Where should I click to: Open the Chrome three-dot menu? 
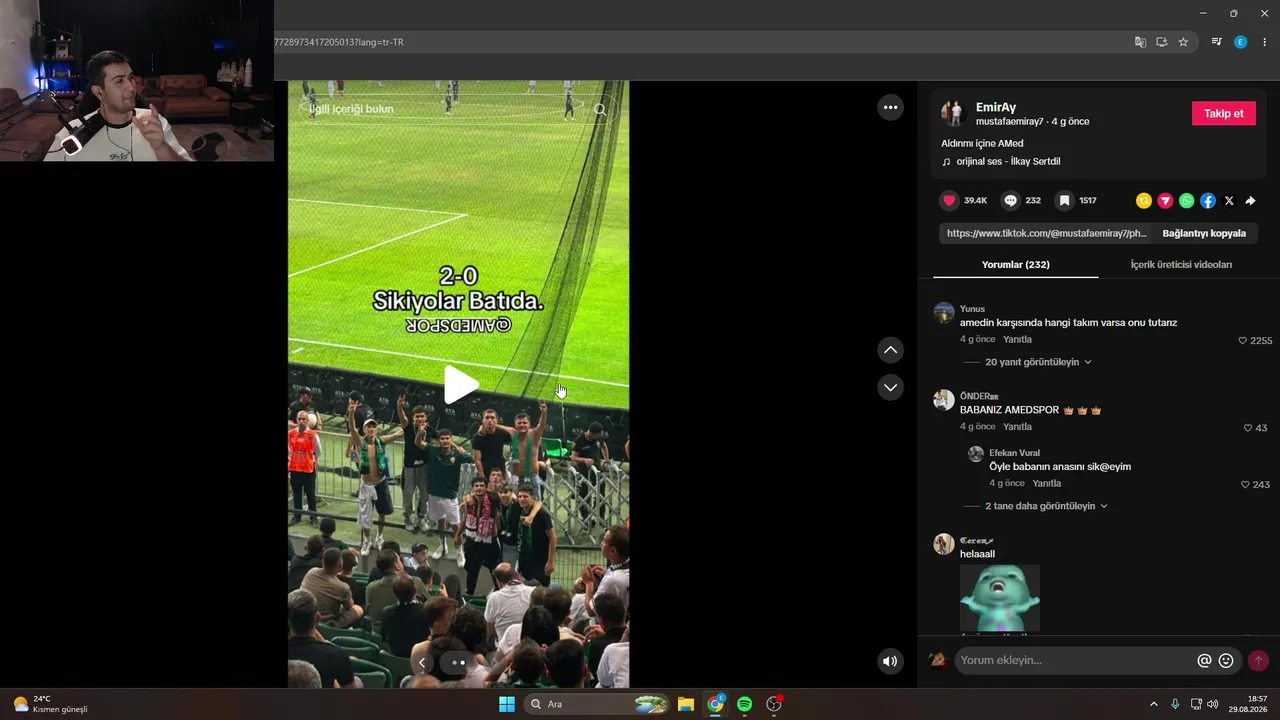tap(1265, 42)
